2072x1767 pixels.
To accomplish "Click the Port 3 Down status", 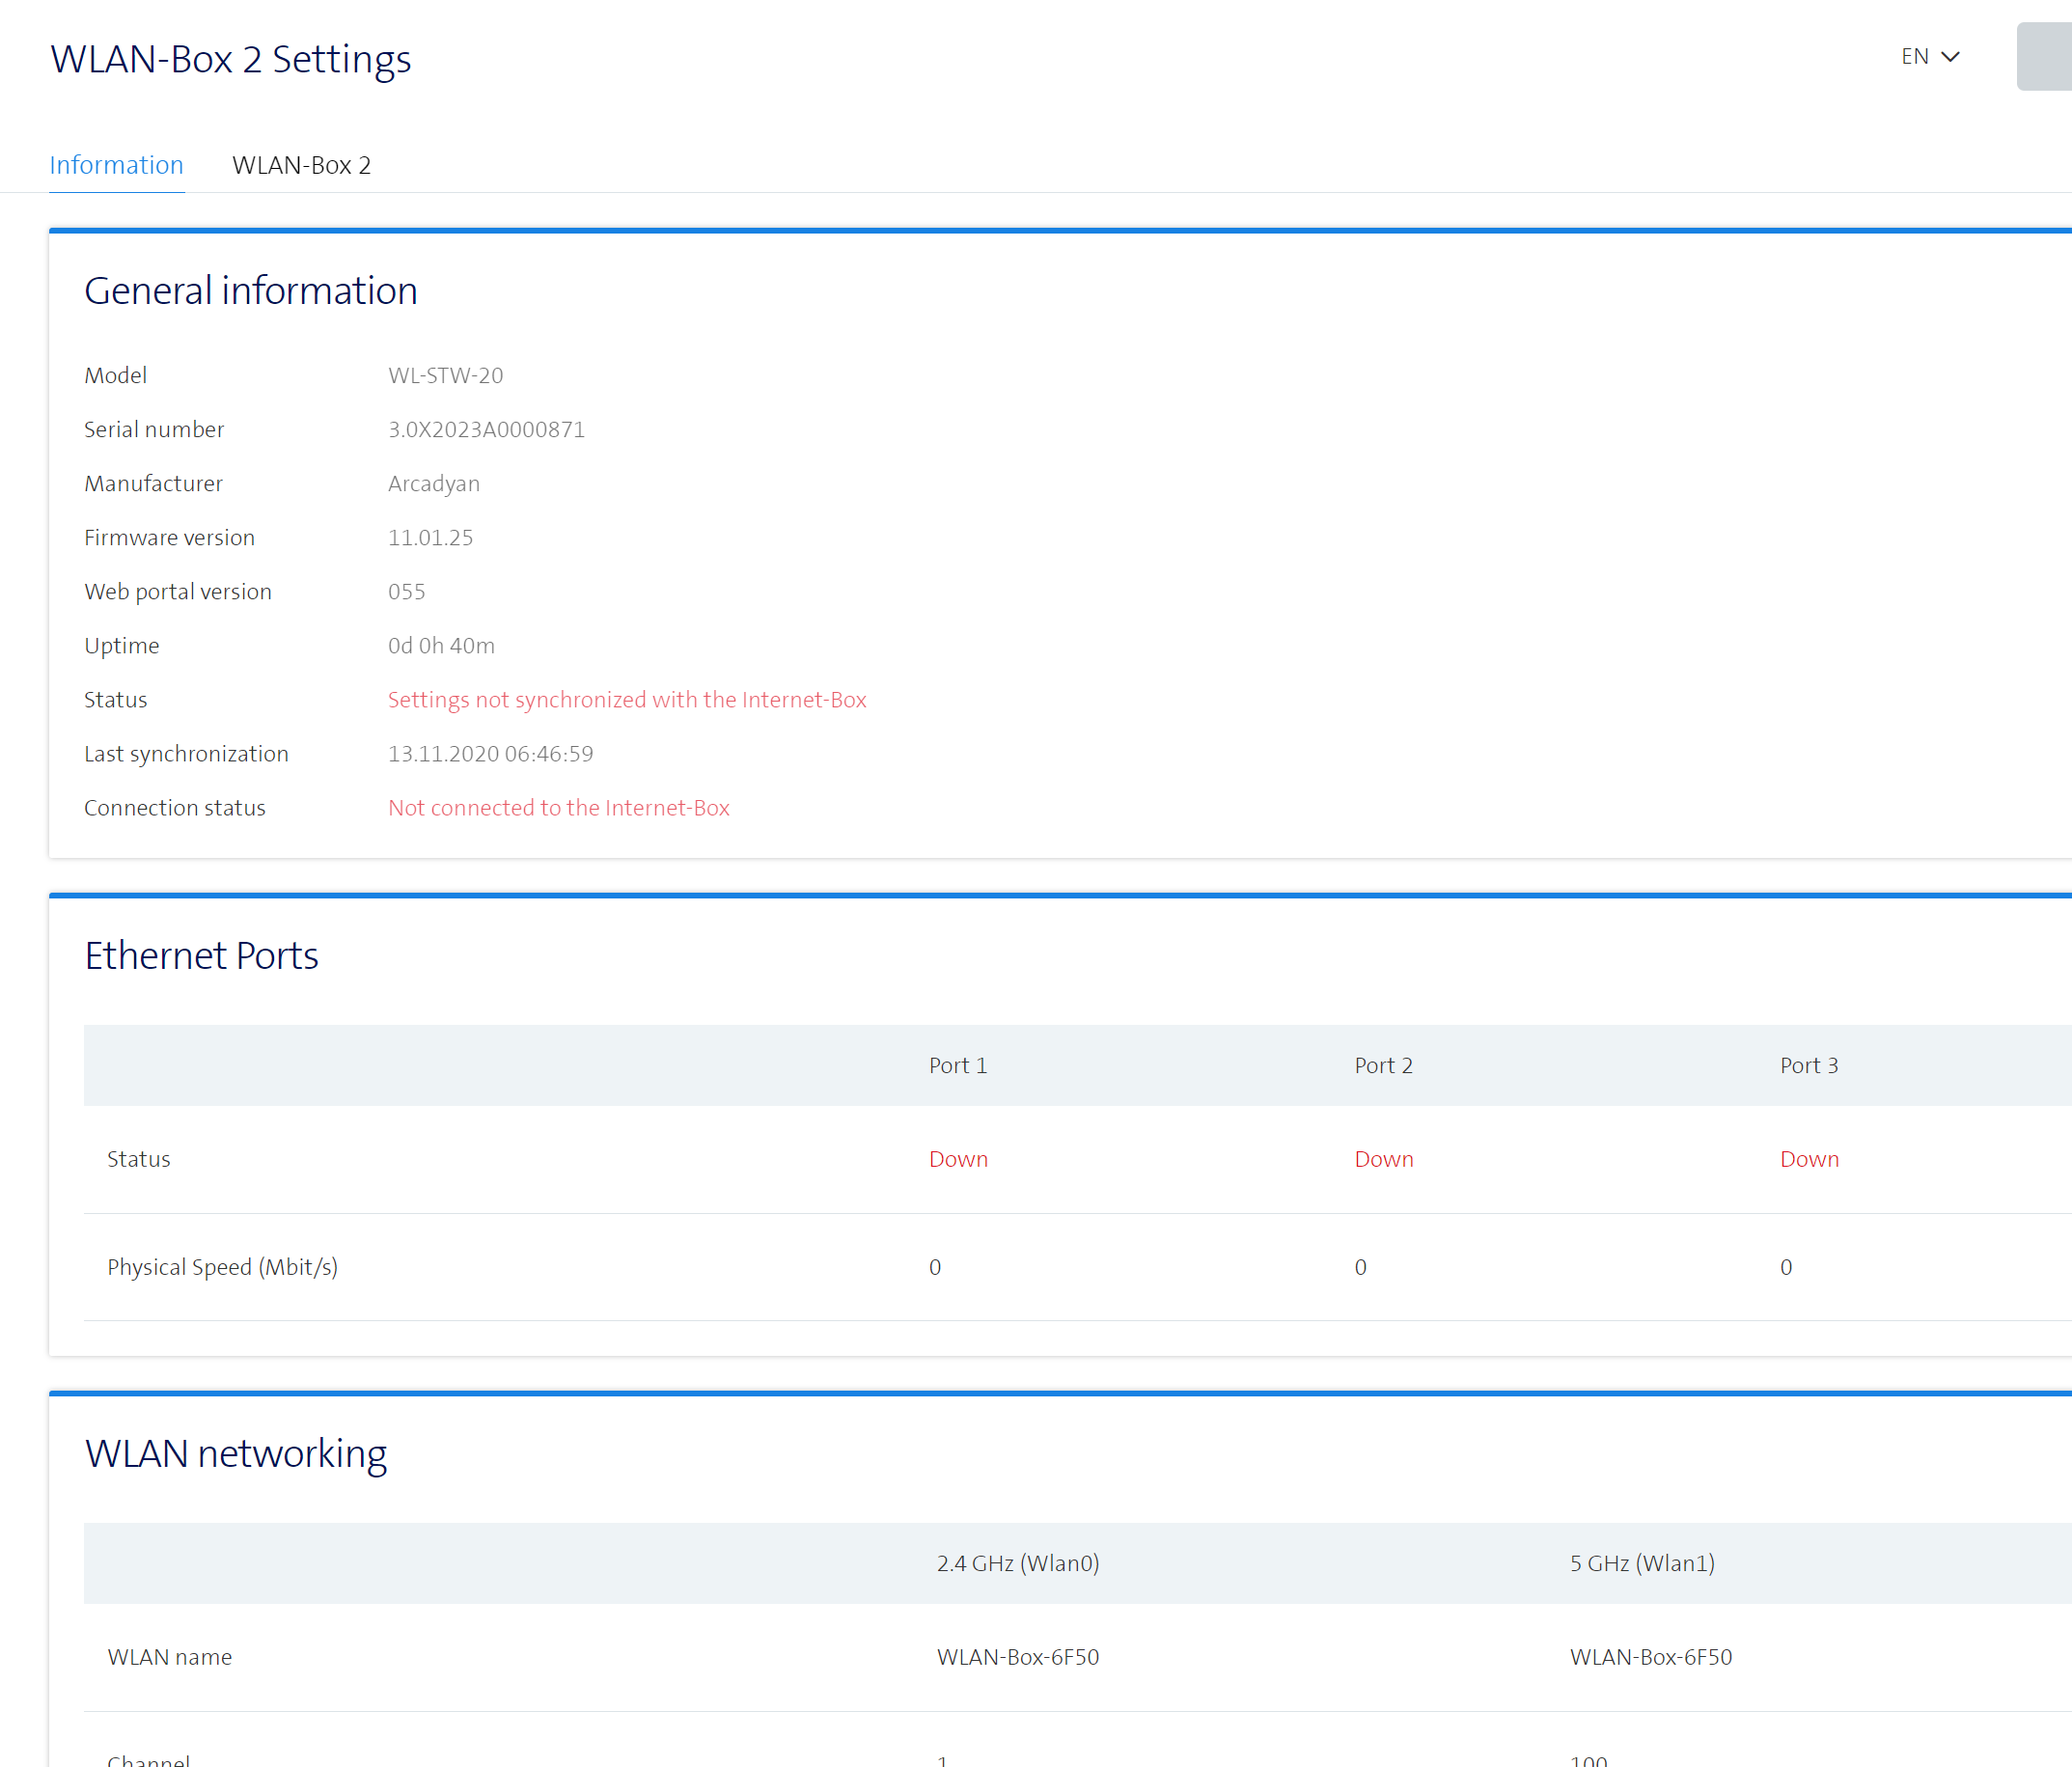I will coord(1808,1159).
